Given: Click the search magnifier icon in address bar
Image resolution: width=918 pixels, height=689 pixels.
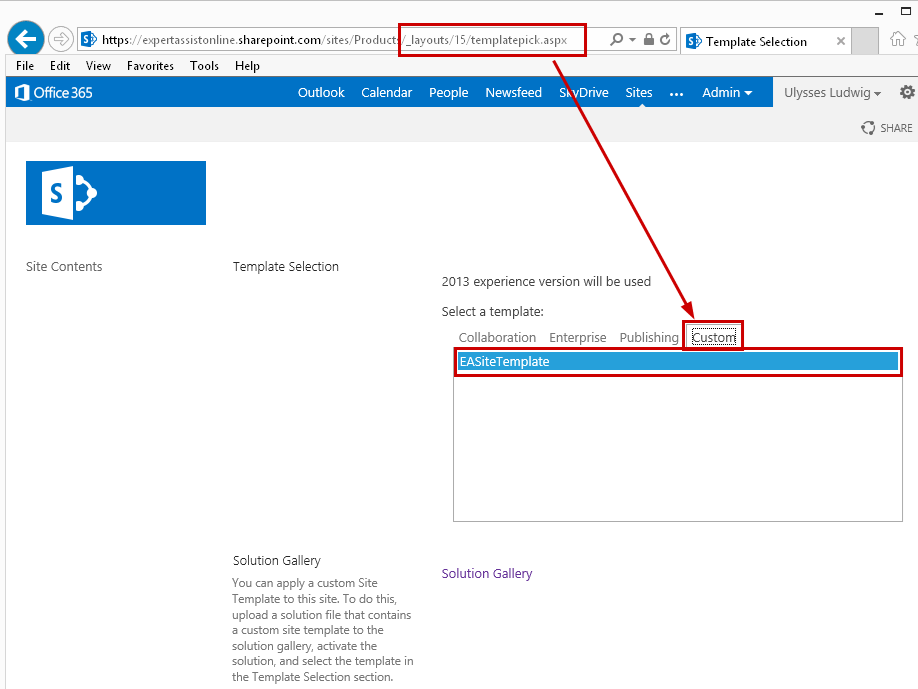Looking at the screenshot, I should point(616,40).
